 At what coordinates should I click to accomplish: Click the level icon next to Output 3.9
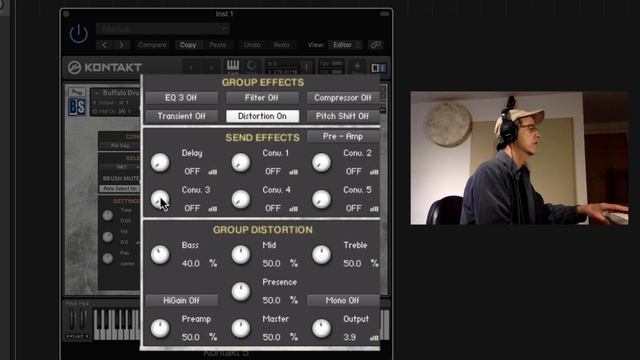(x=374, y=338)
